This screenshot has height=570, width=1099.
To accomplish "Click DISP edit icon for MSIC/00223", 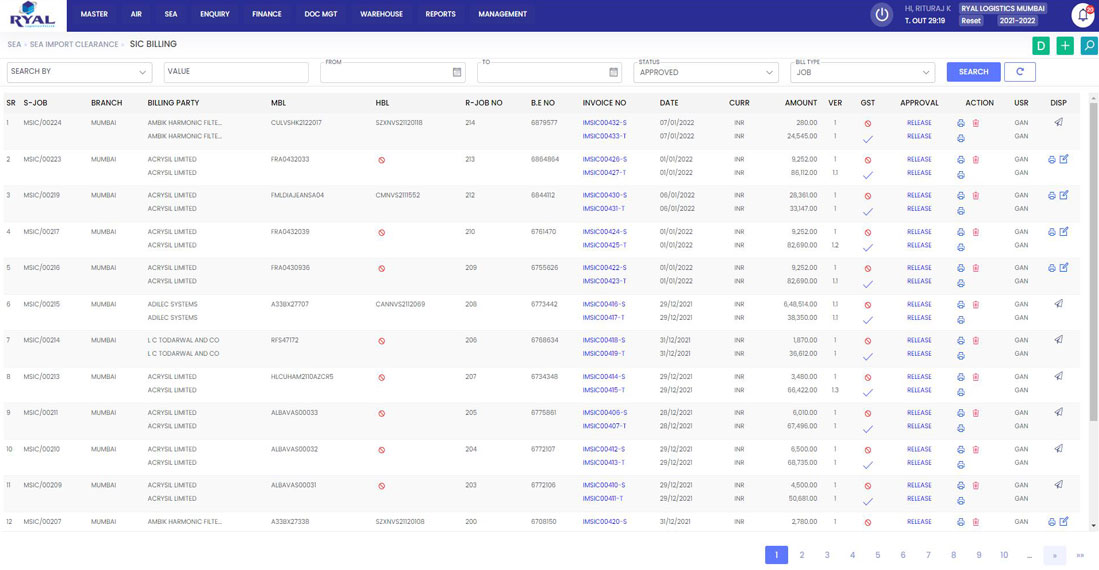I will tap(1064, 159).
